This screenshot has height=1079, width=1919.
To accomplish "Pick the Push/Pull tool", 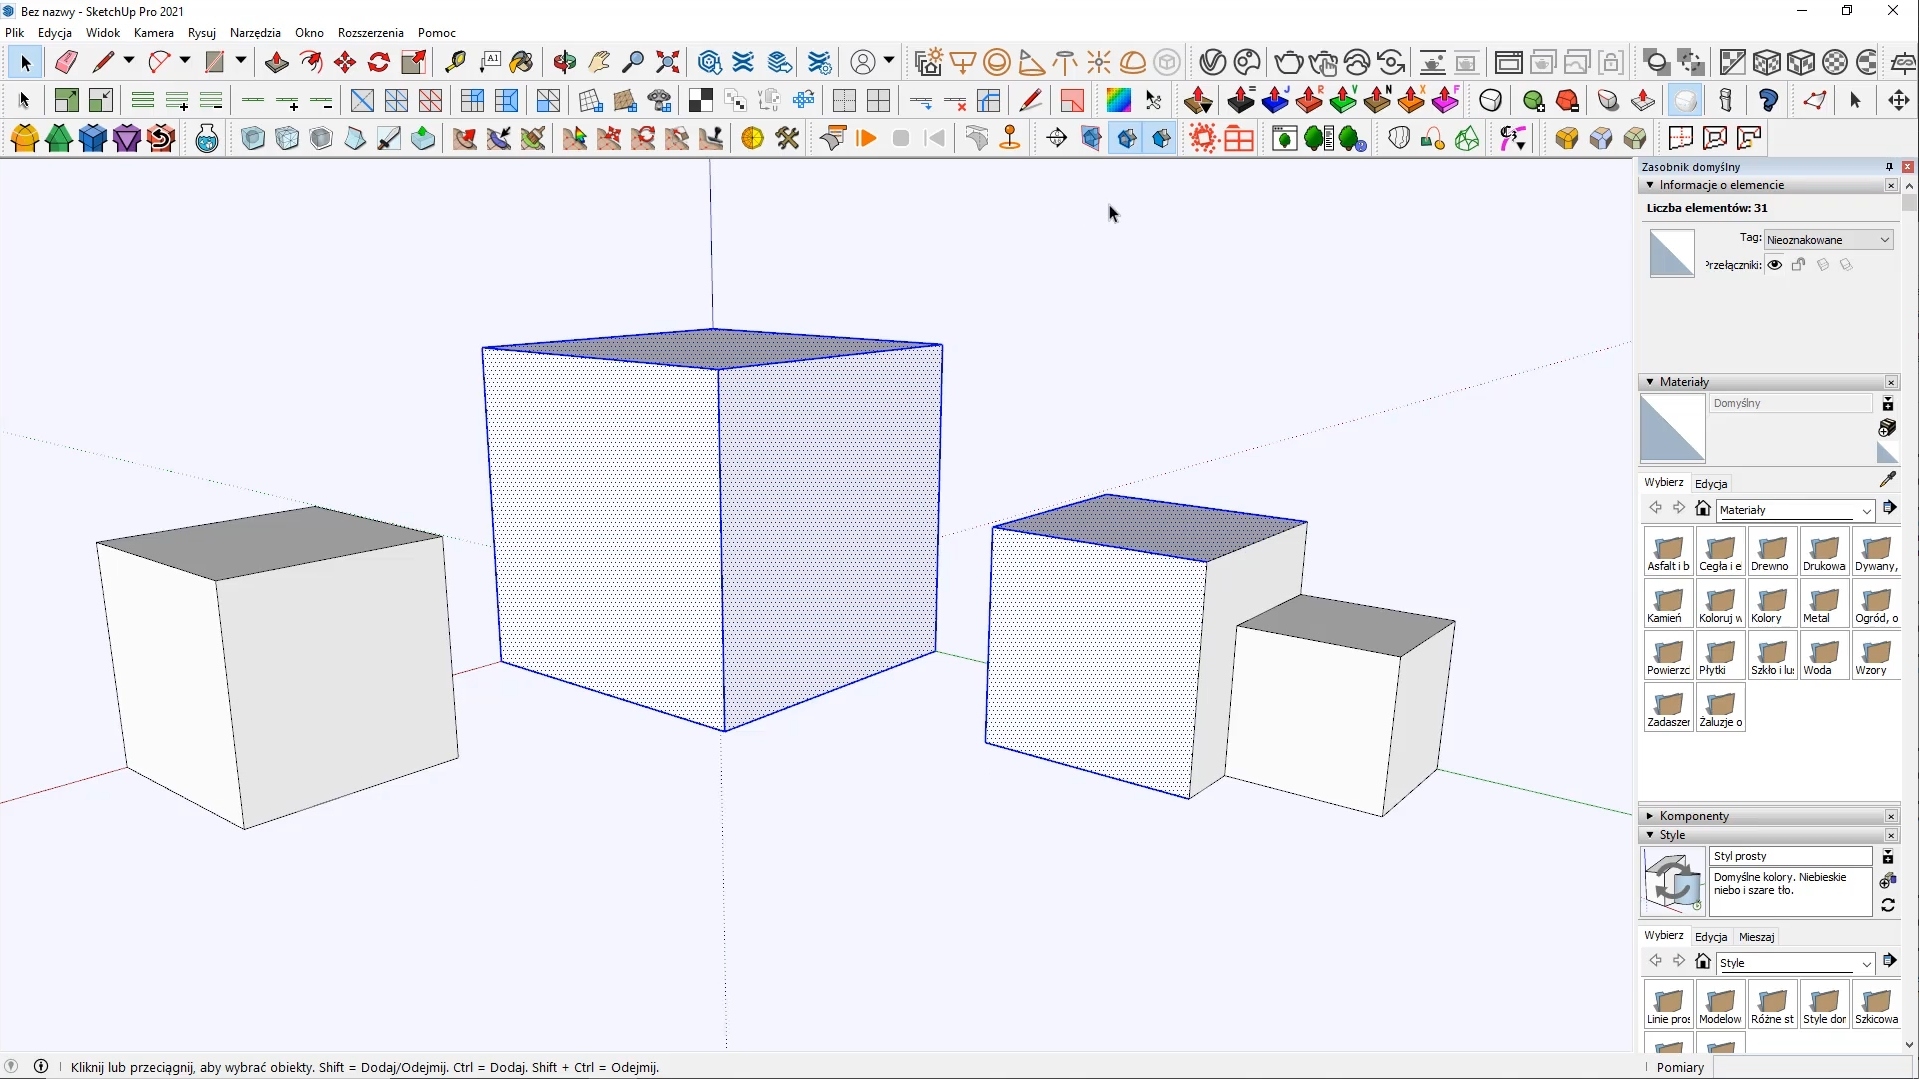I will click(276, 62).
